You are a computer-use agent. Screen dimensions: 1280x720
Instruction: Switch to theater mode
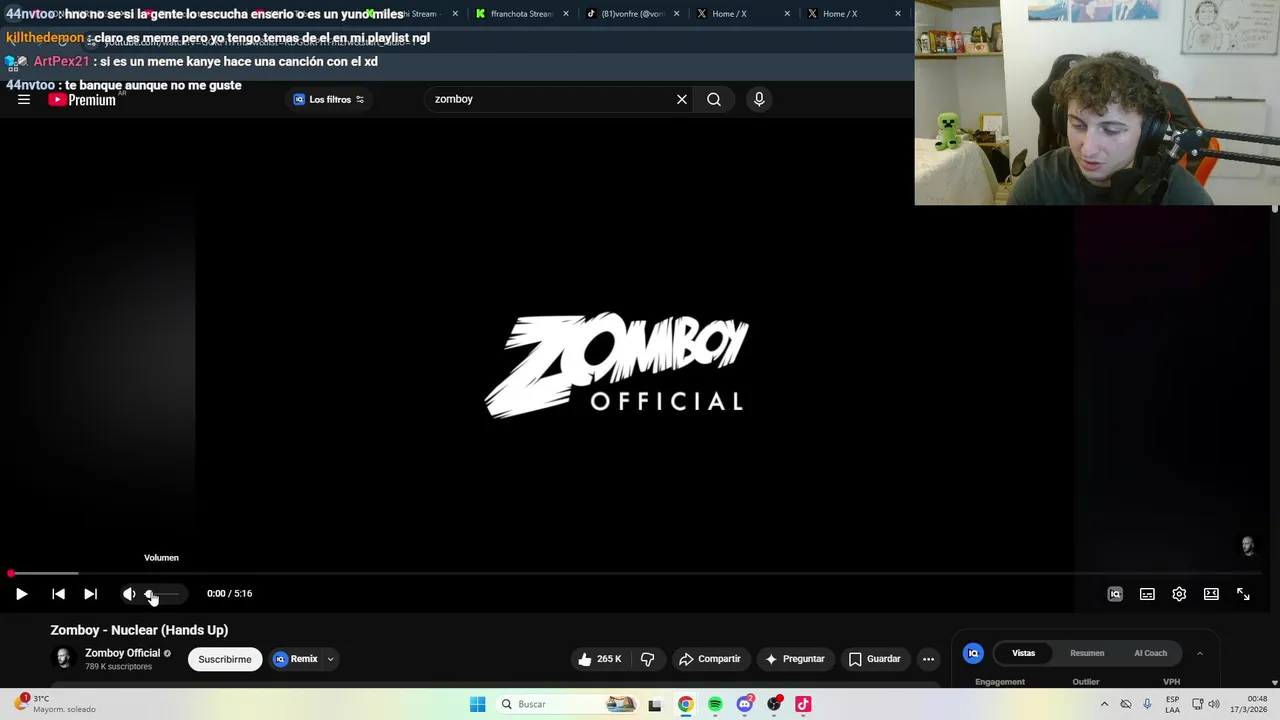pyautogui.click(x=1211, y=594)
